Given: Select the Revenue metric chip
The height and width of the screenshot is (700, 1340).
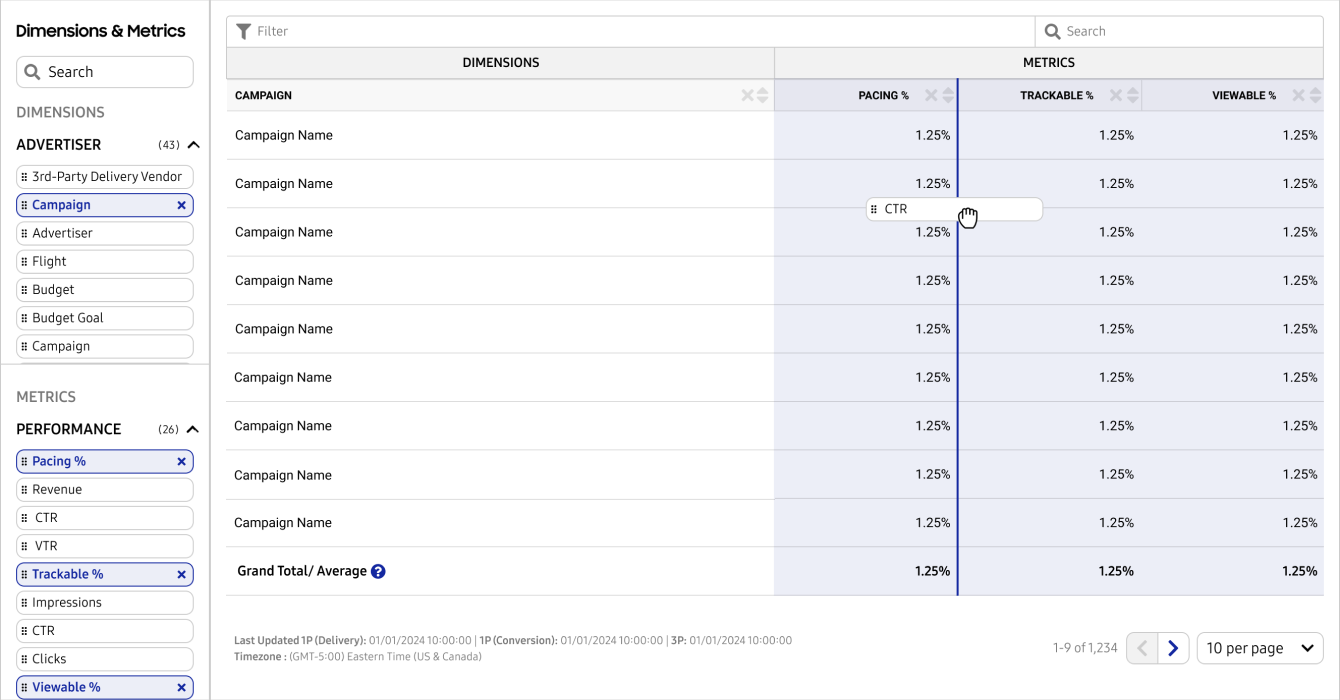Looking at the screenshot, I should pyautogui.click(x=105, y=490).
